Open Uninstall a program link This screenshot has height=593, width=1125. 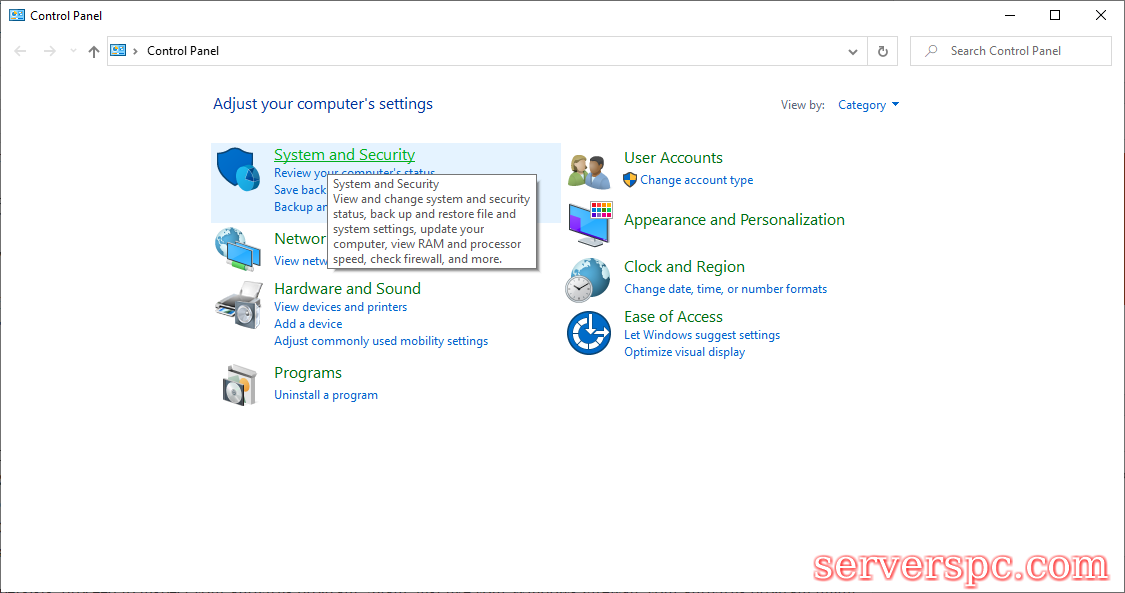click(326, 395)
